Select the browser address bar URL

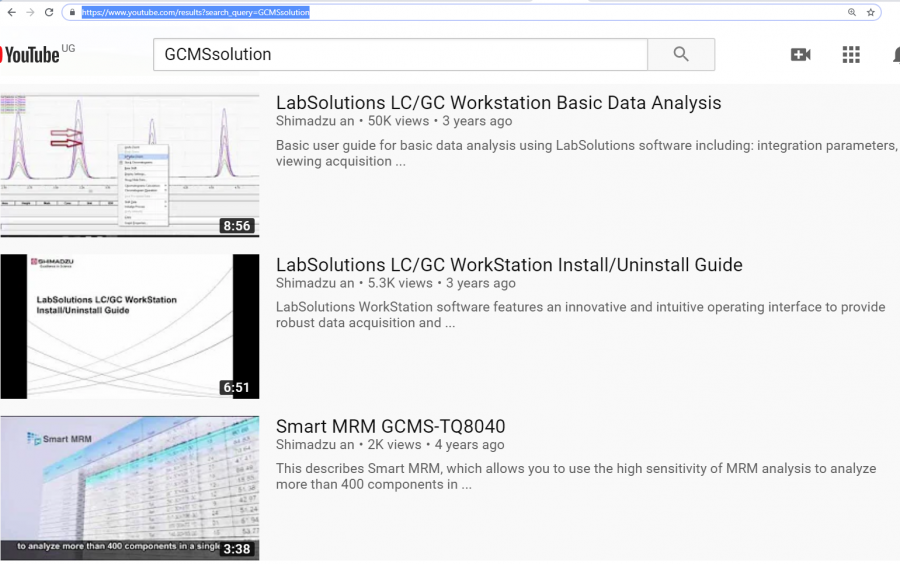tap(195, 12)
